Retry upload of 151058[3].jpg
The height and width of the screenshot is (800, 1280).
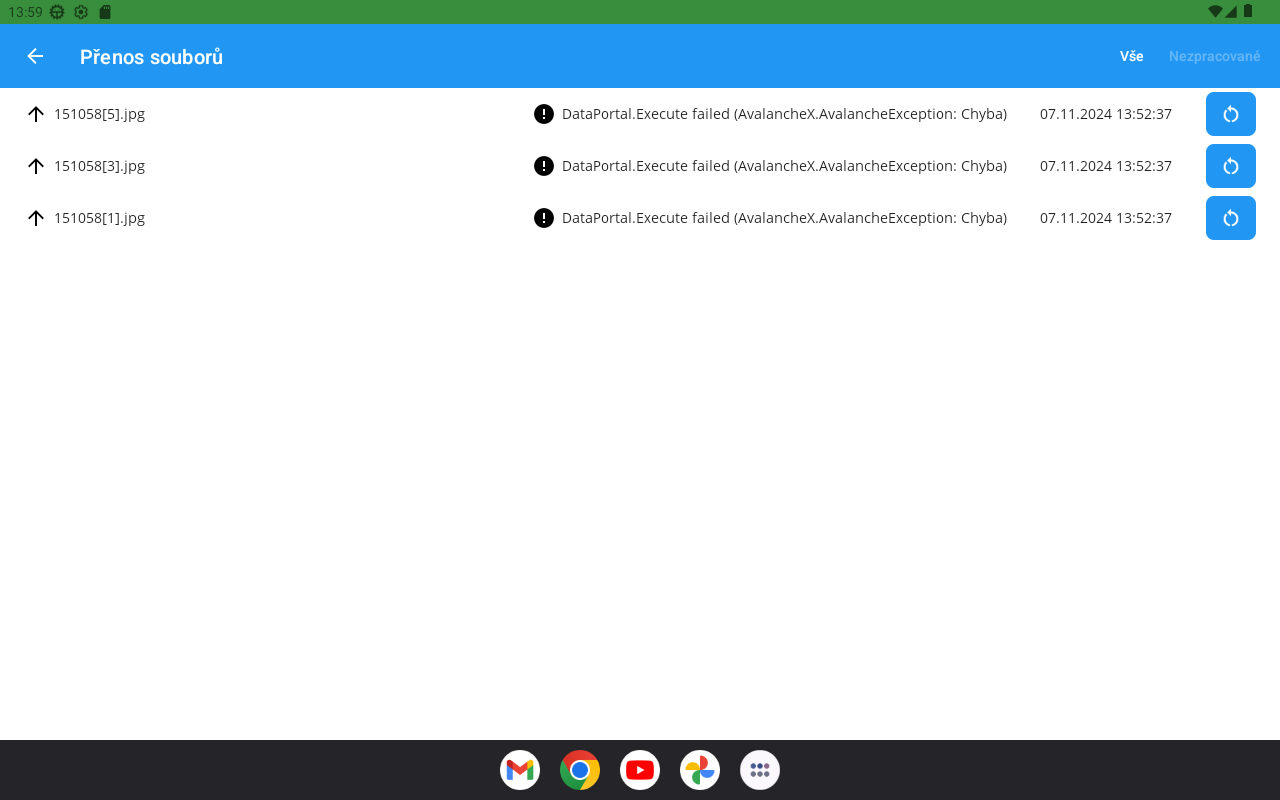click(x=1230, y=166)
